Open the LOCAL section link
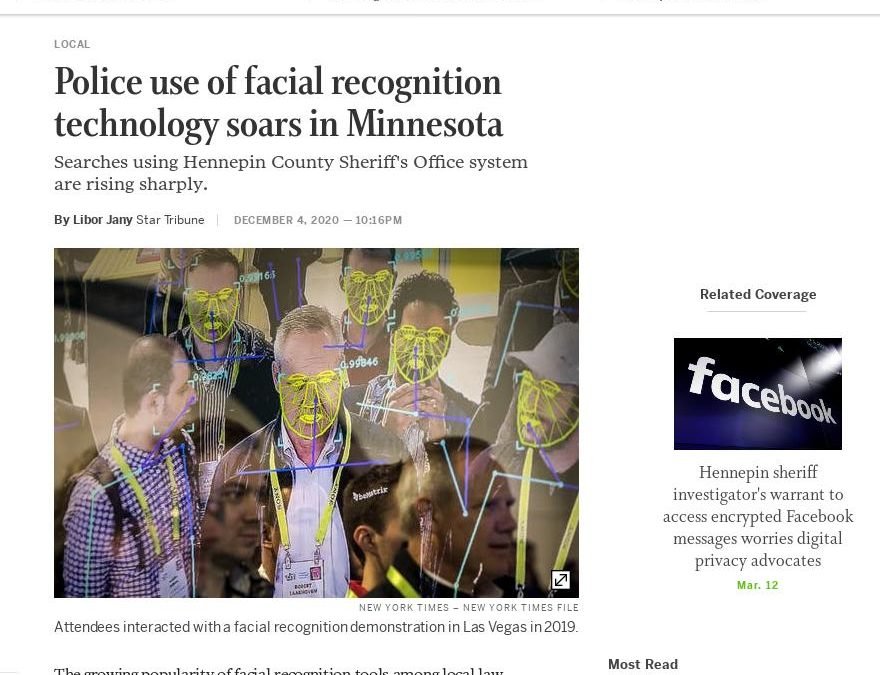The width and height of the screenshot is (880, 675). click(72, 44)
